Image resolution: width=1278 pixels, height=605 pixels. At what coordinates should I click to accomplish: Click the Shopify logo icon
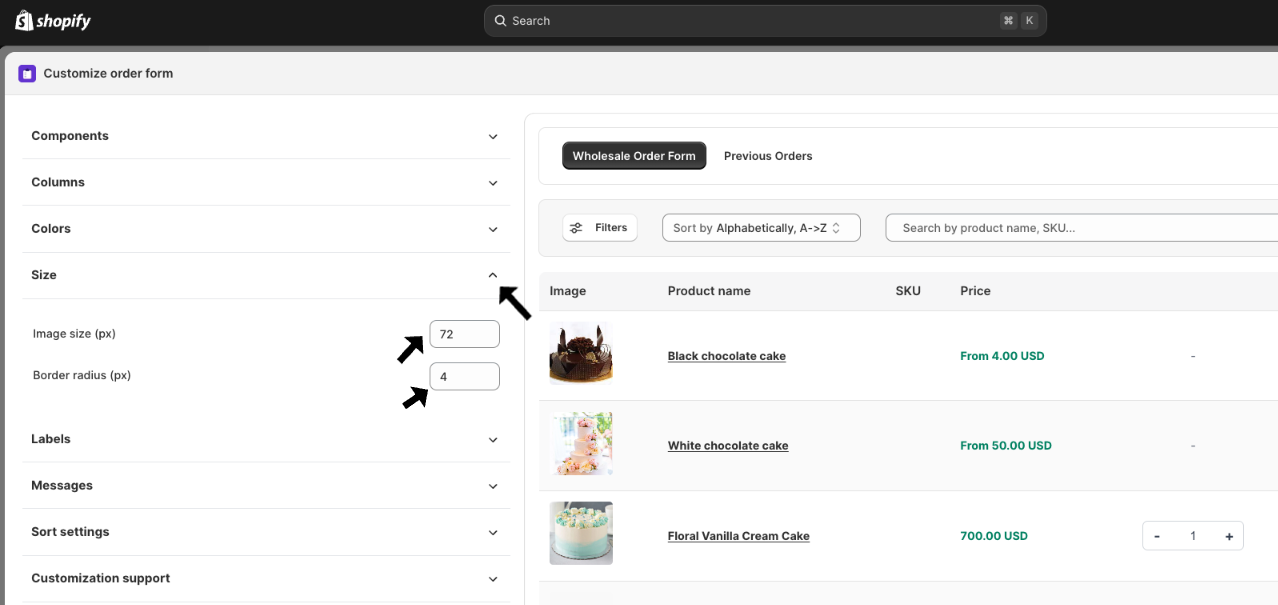tap(24, 20)
